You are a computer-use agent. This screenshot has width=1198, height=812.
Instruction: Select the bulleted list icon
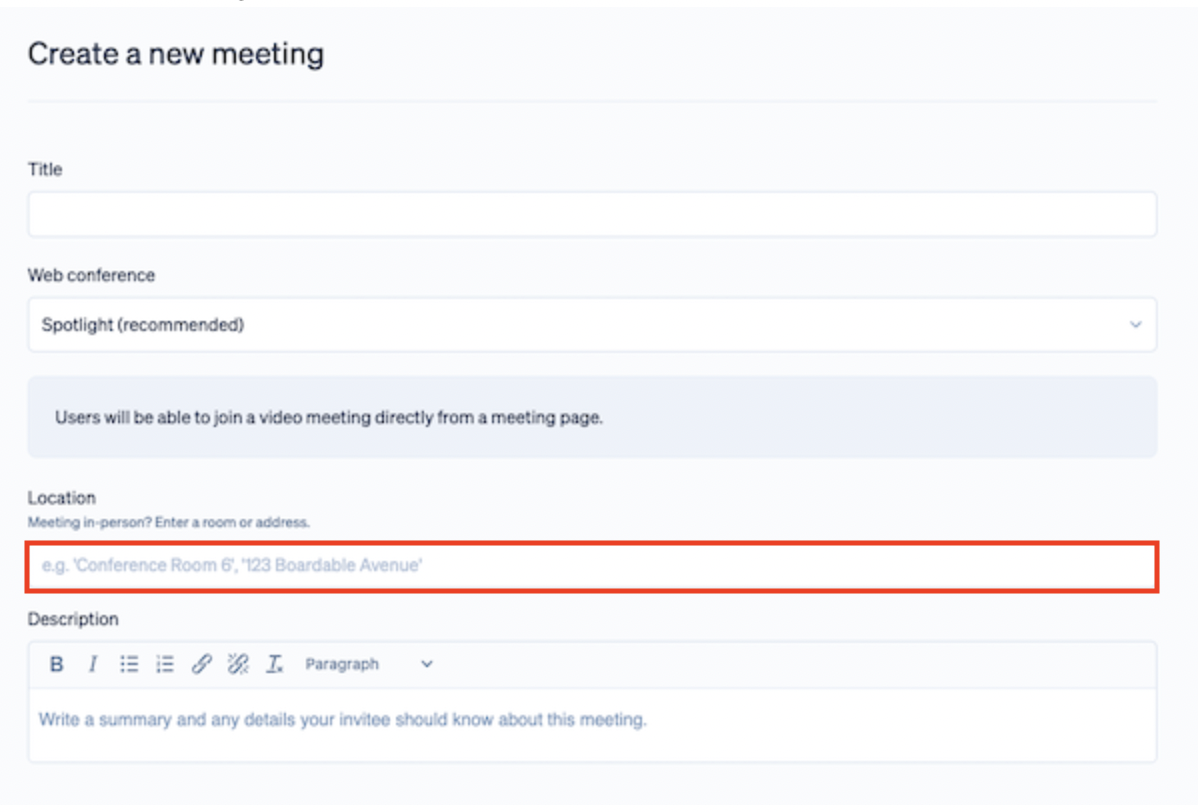click(129, 663)
